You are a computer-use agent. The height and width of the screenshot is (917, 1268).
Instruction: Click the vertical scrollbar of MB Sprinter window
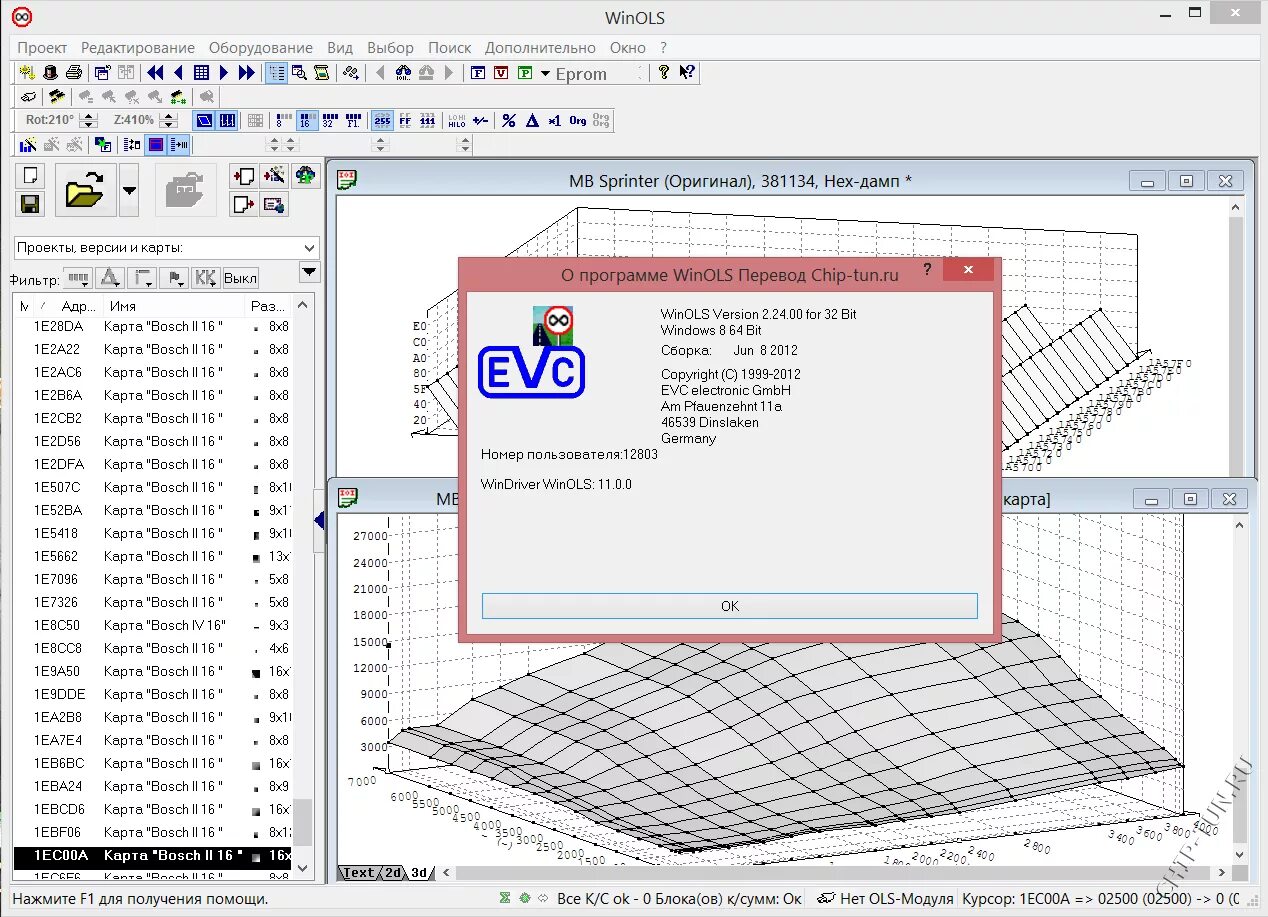coord(1237,335)
